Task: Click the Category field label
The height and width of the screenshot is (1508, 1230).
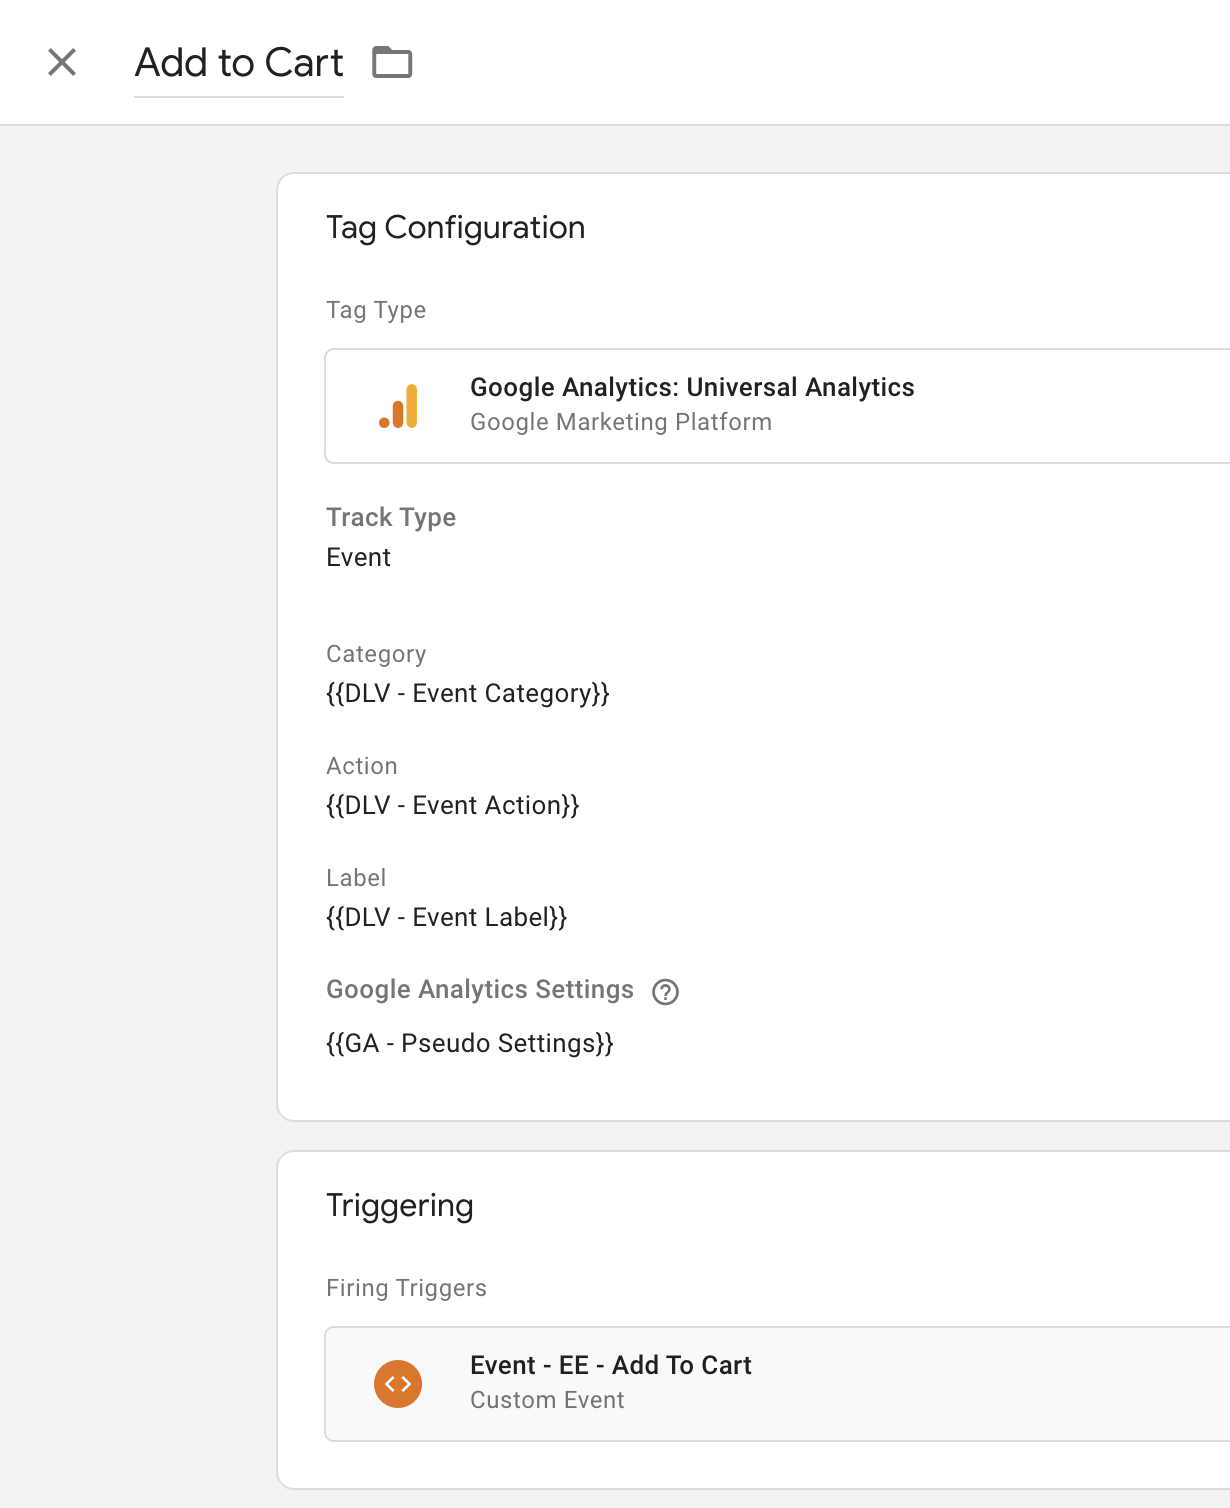Action: [376, 654]
